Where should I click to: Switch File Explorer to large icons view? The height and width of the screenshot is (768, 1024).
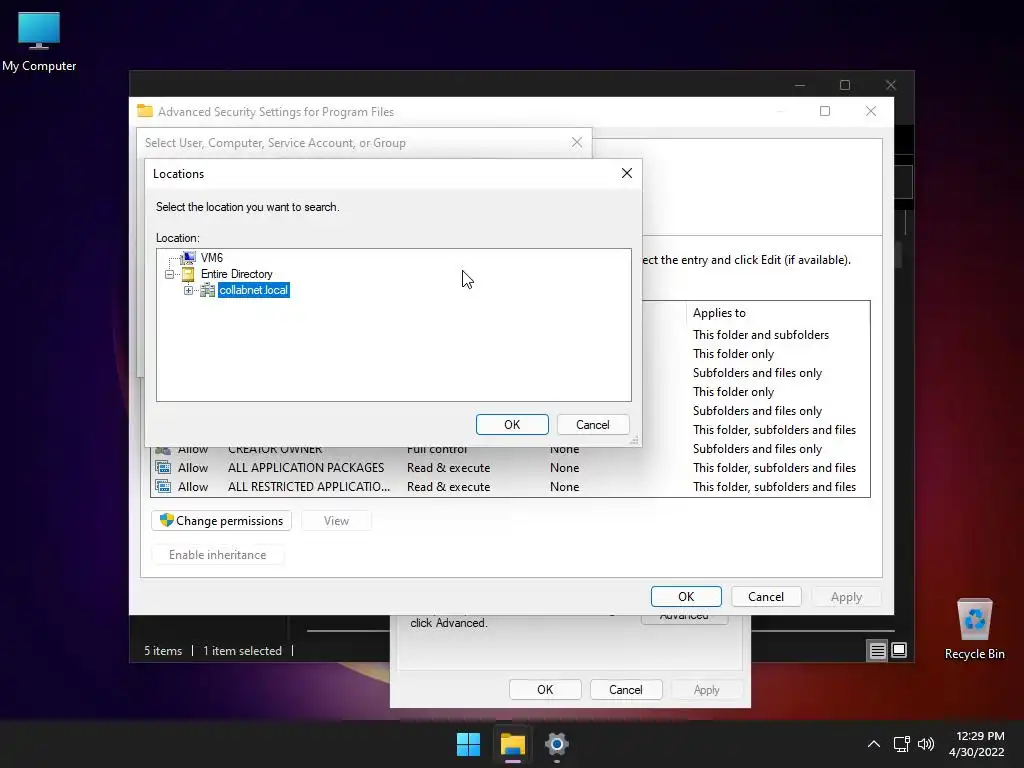coord(899,650)
